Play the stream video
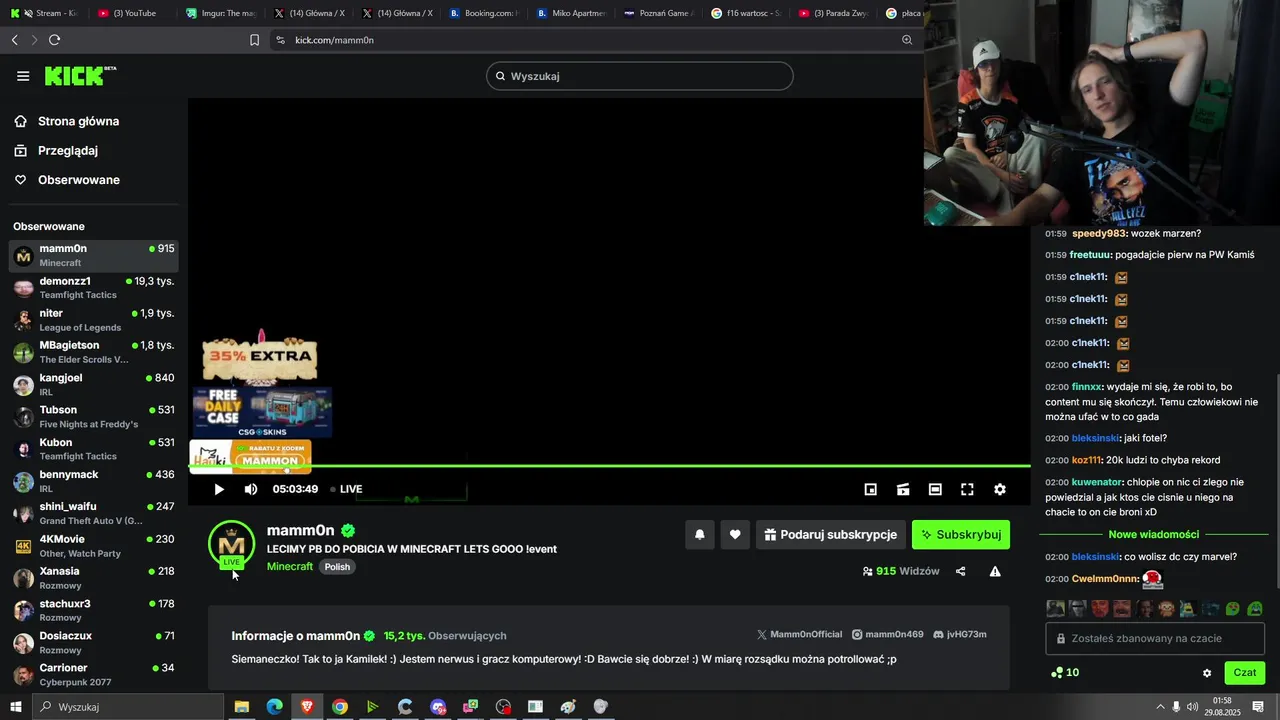Screen dimensions: 1280x720 pyautogui.click(x=219, y=489)
